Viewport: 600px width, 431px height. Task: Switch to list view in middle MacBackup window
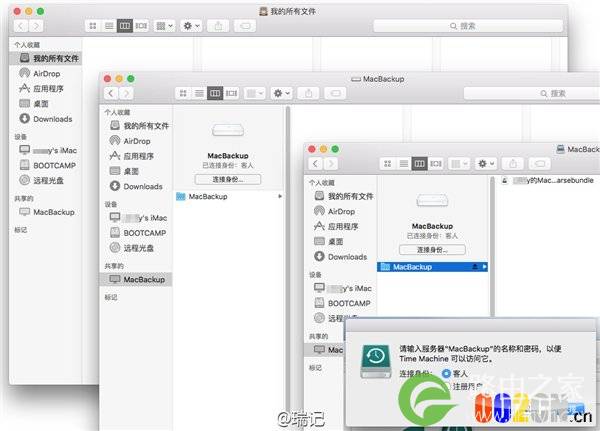coord(199,93)
